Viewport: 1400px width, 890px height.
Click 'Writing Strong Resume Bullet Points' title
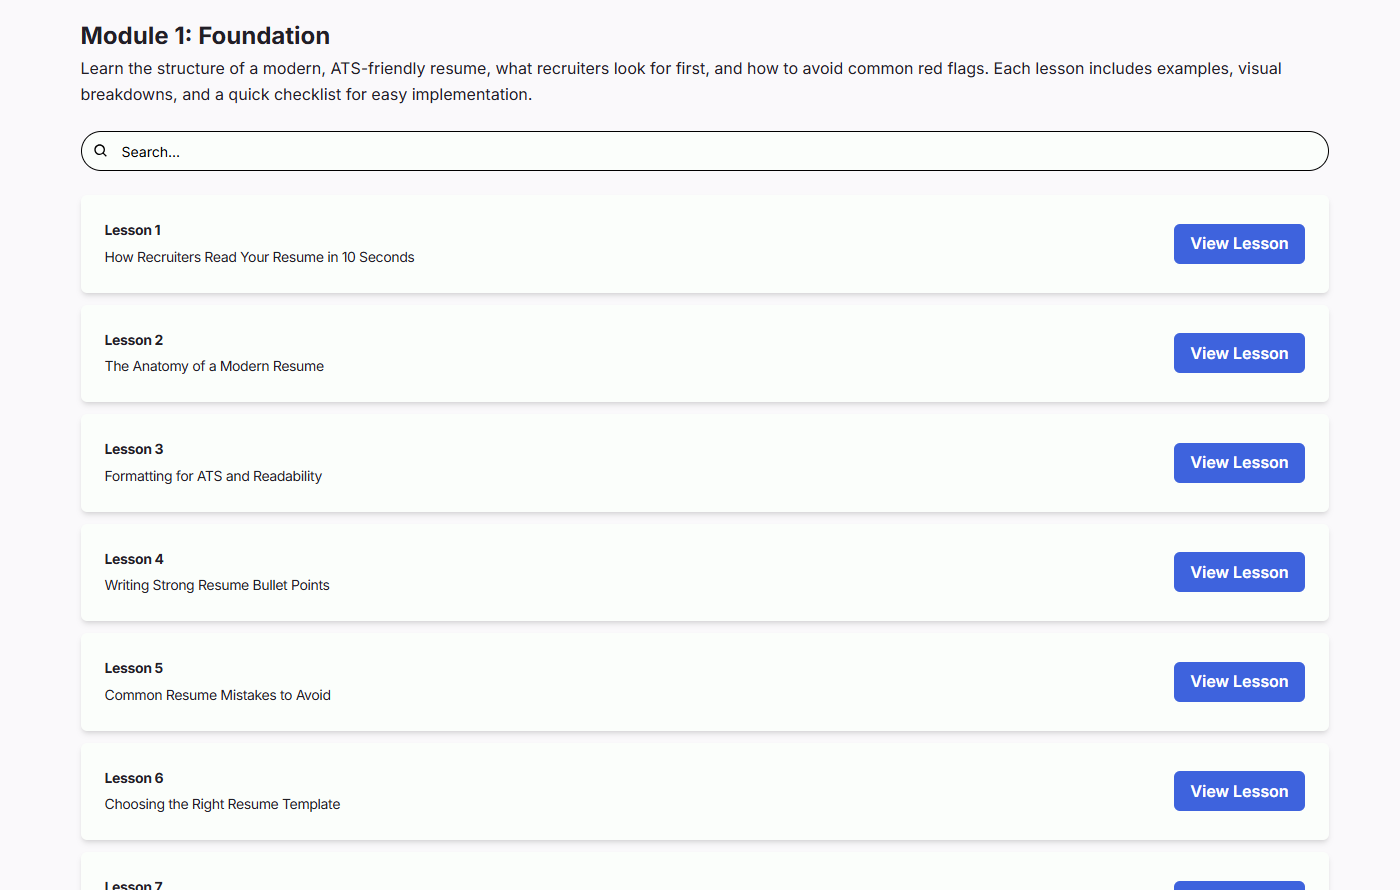point(217,585)
